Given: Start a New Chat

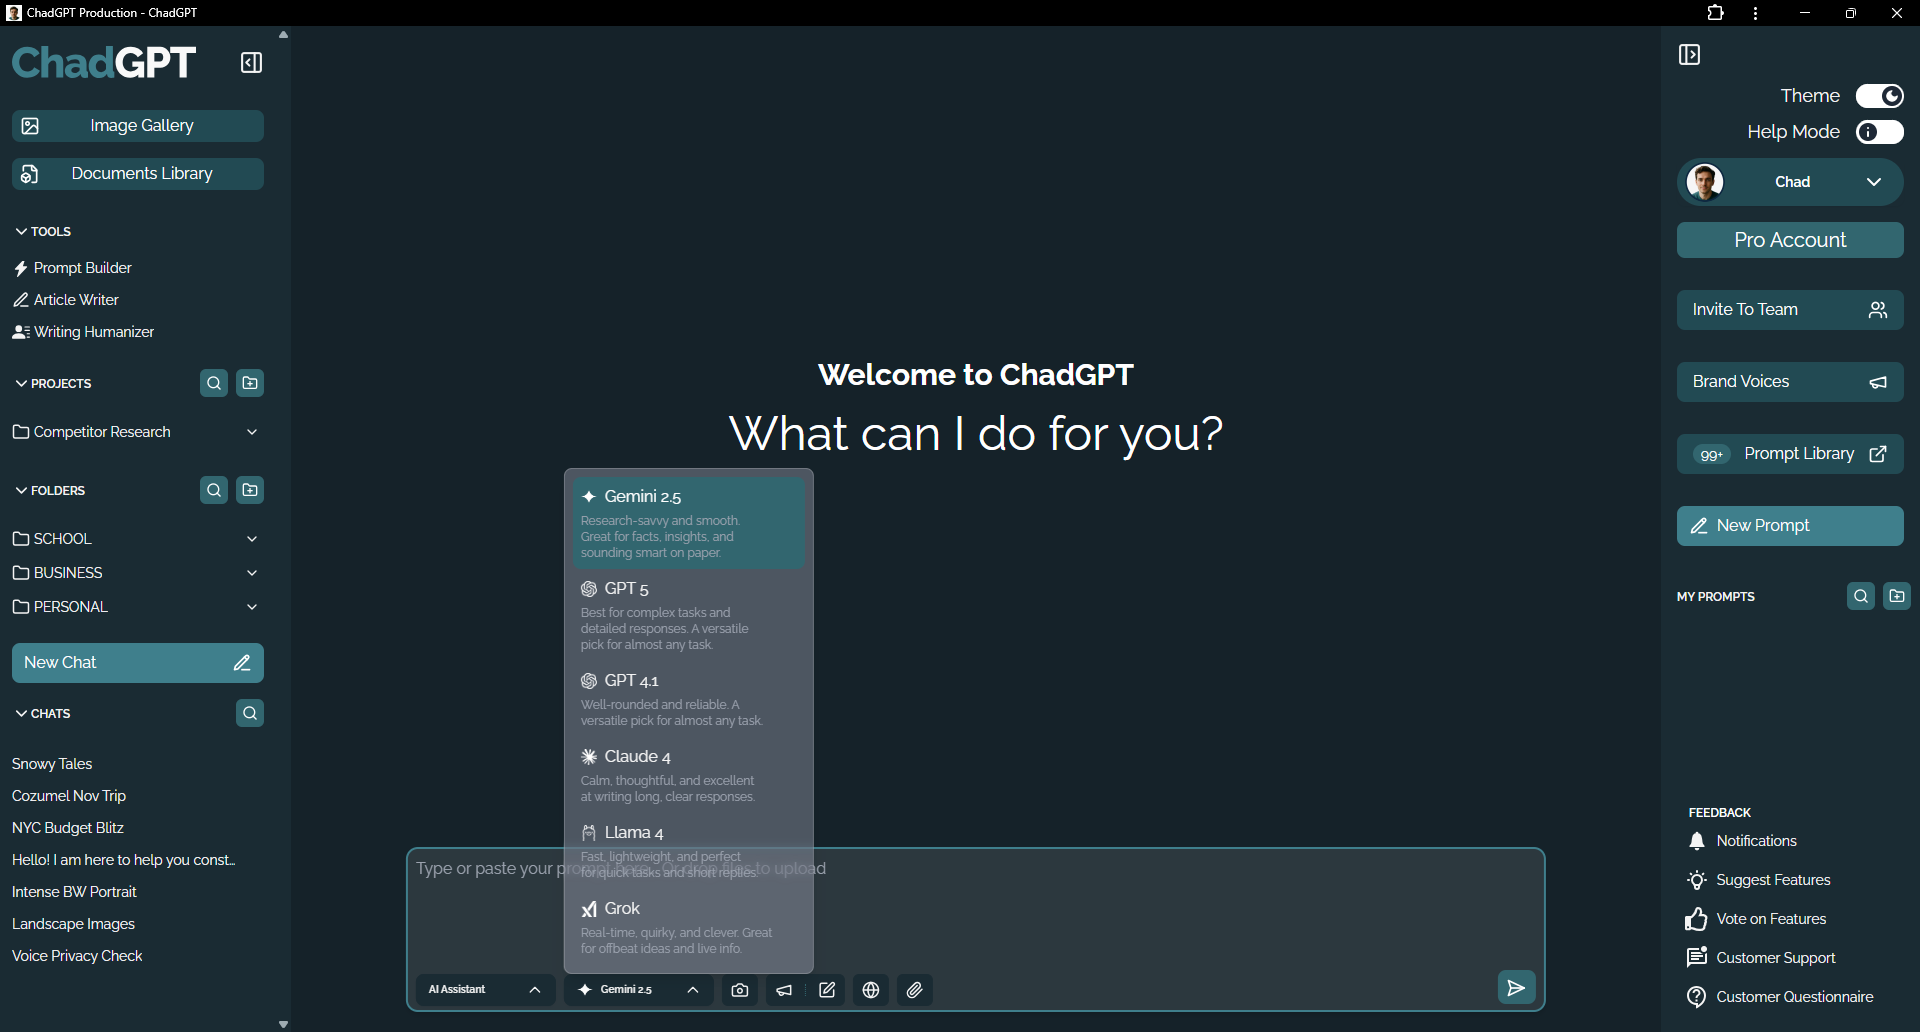Looking at the screenshot, I should [x=137, y=662].
